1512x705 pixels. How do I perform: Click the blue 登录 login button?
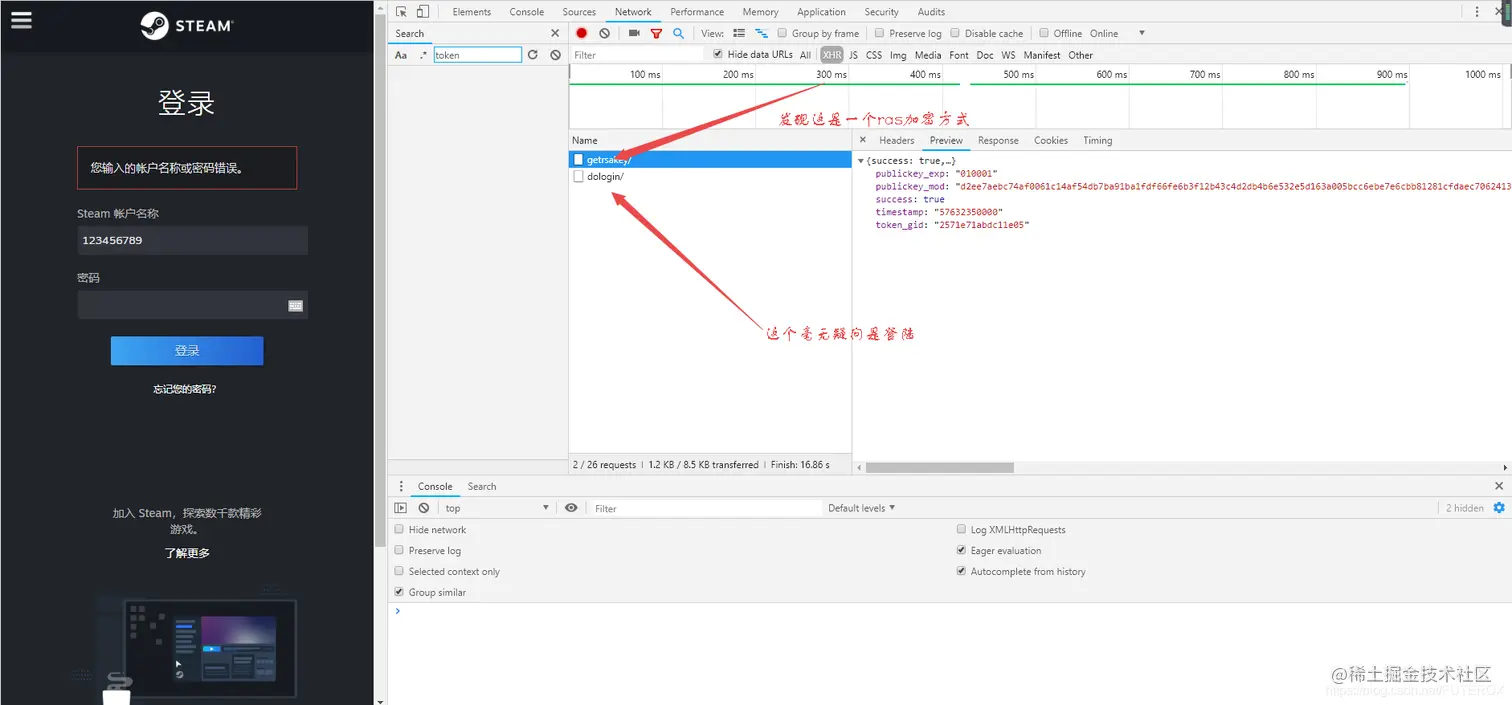187,350
